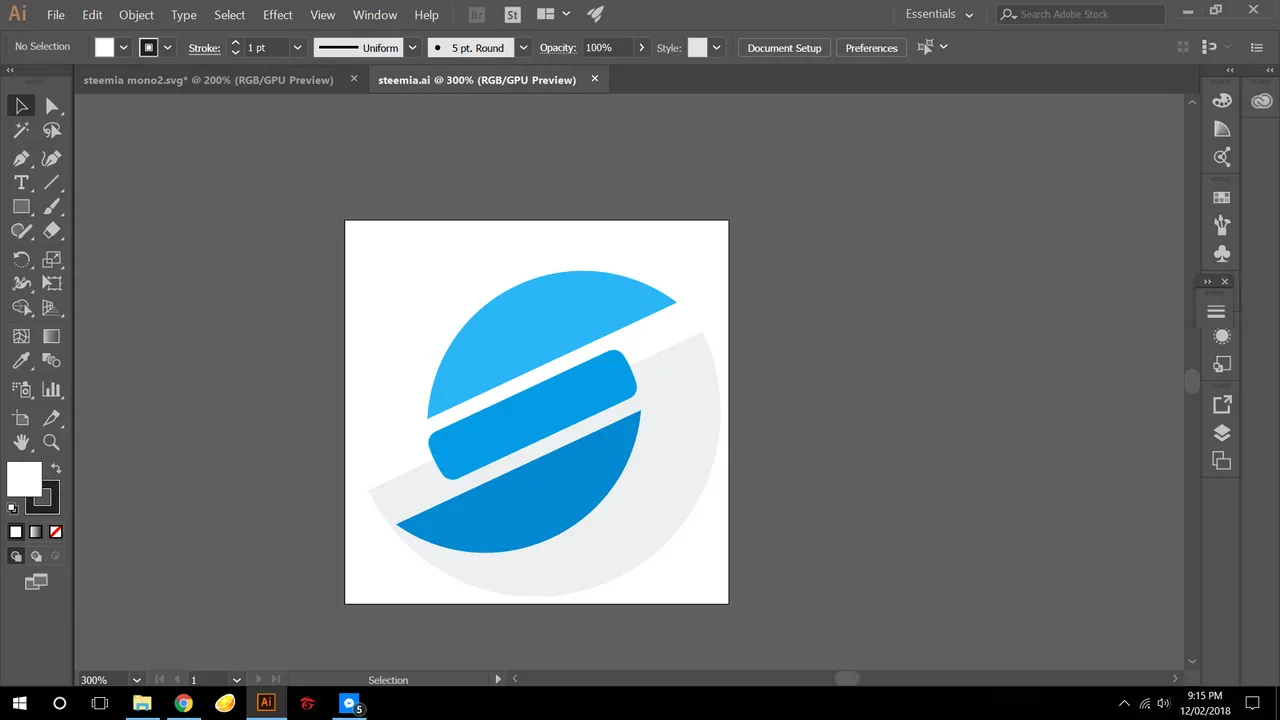Set paint mode to None
Image resolution: width=1280 pixels, height=720 pixels.
click(56, 532)
